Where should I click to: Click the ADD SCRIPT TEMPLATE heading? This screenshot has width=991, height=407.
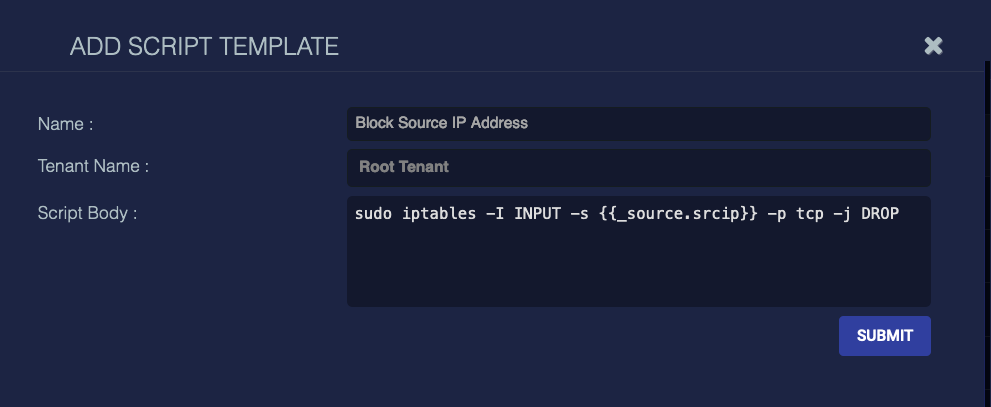point(204,47)
